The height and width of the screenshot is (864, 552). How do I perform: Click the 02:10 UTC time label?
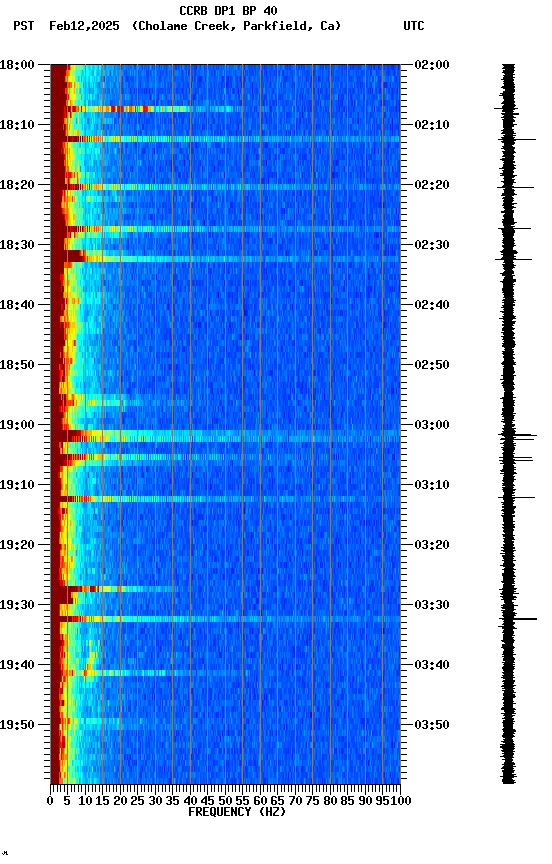tap(432, 125)
